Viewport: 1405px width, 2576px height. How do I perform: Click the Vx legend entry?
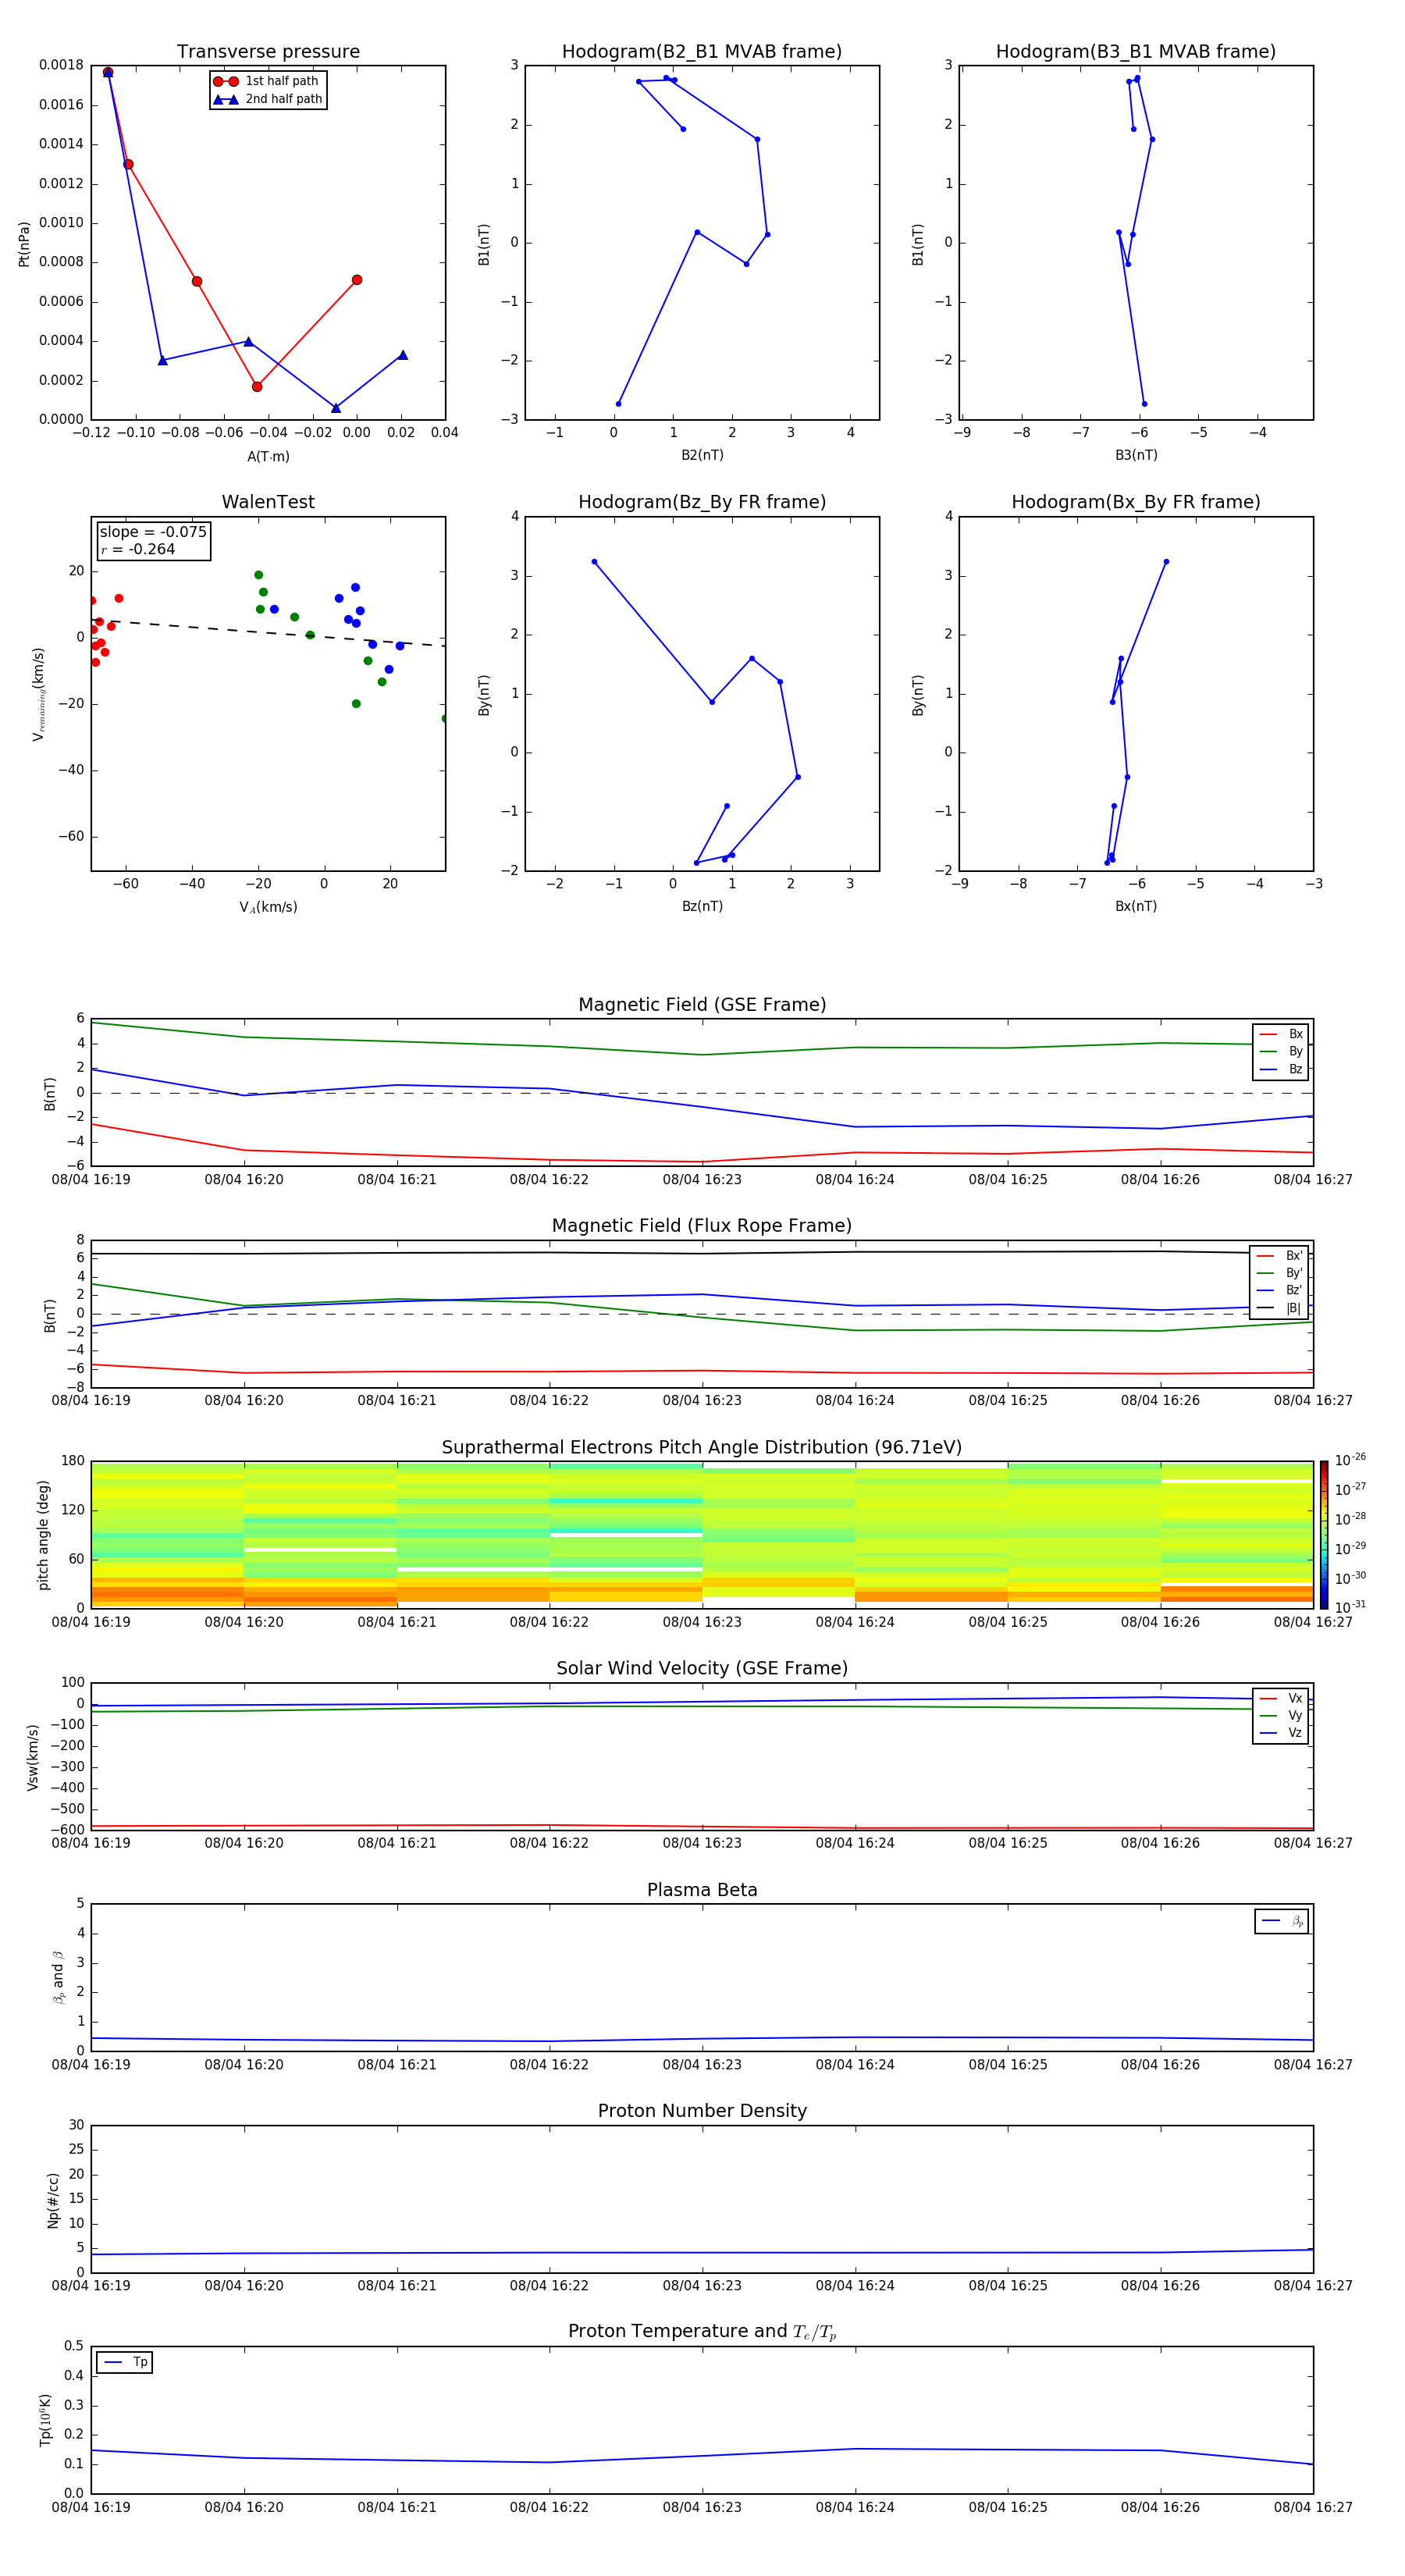tap(1281, 1698)
